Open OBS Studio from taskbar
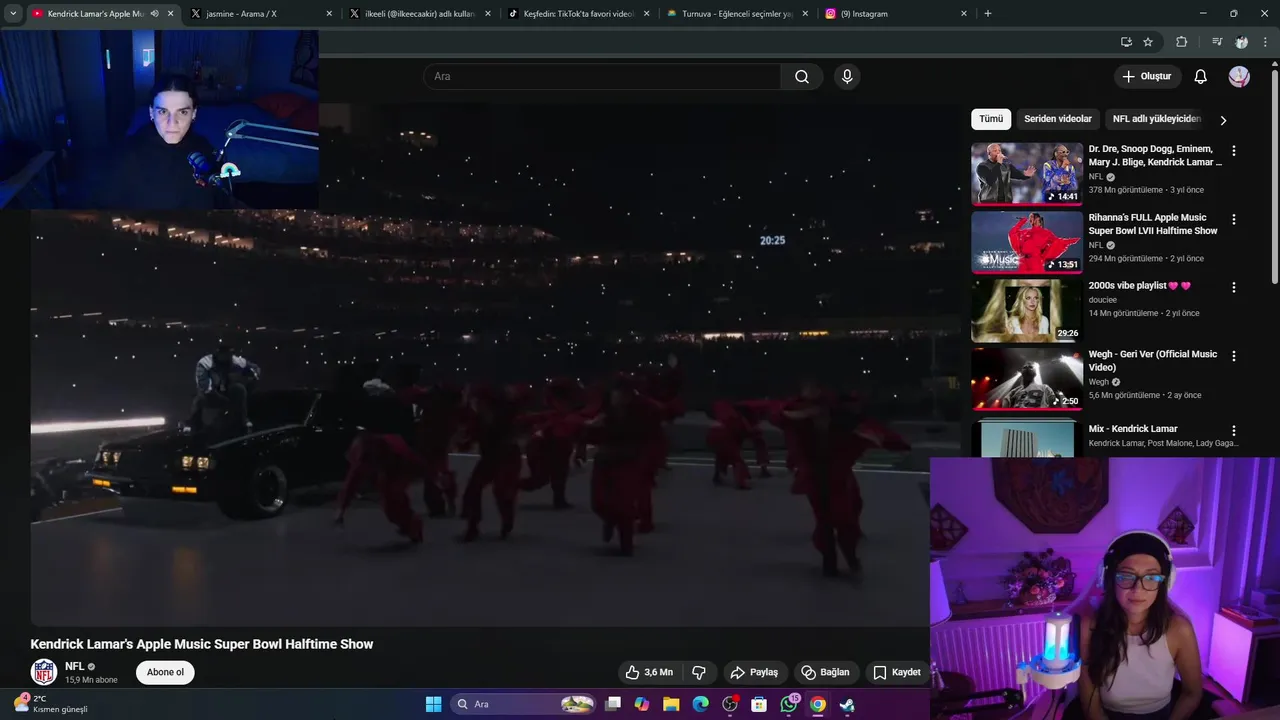The image size is (1280, 720). point(730,704)
